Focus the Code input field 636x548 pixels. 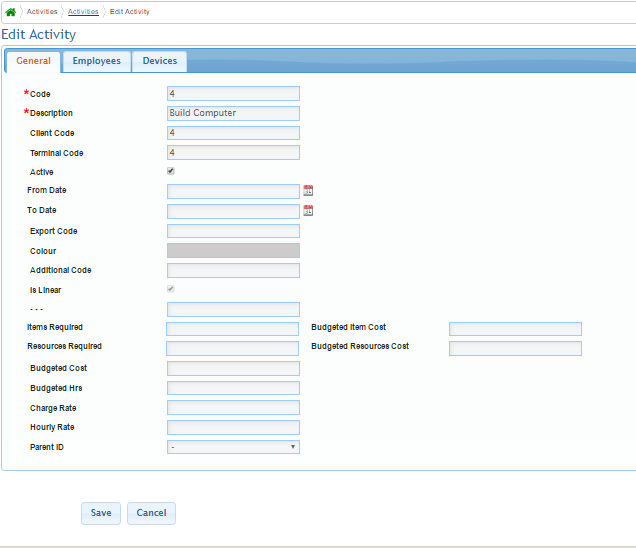pos(233,93)
